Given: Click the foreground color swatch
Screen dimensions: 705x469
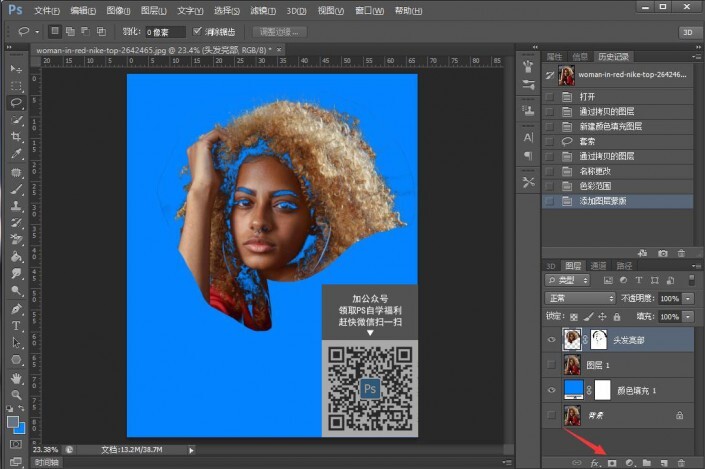Looking at the screenshot, I should tap(13, 422).
